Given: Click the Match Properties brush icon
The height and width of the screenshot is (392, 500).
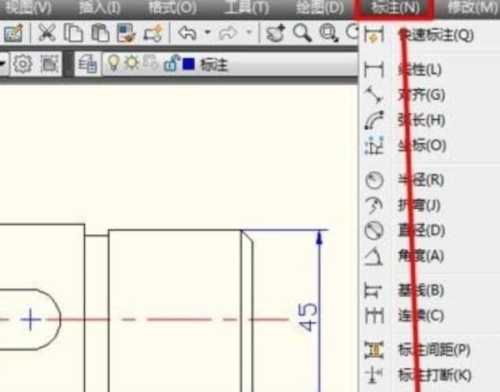Looking at the screenshot, I should 126,33.
